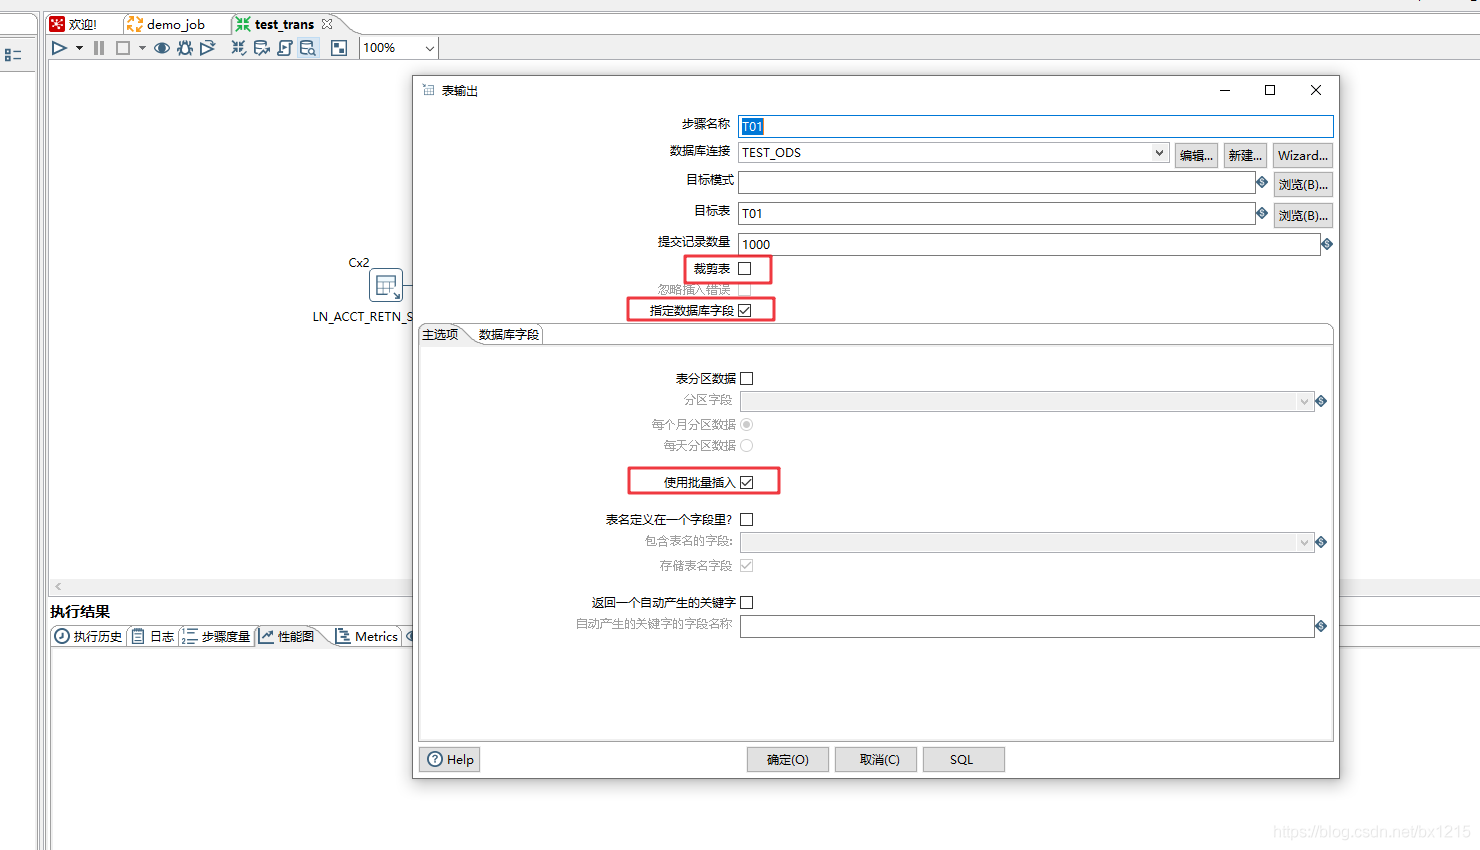This screenshot has width=1480, height=850.
Task: Run the transformation with the play icon
Action: tap(59, 48)
